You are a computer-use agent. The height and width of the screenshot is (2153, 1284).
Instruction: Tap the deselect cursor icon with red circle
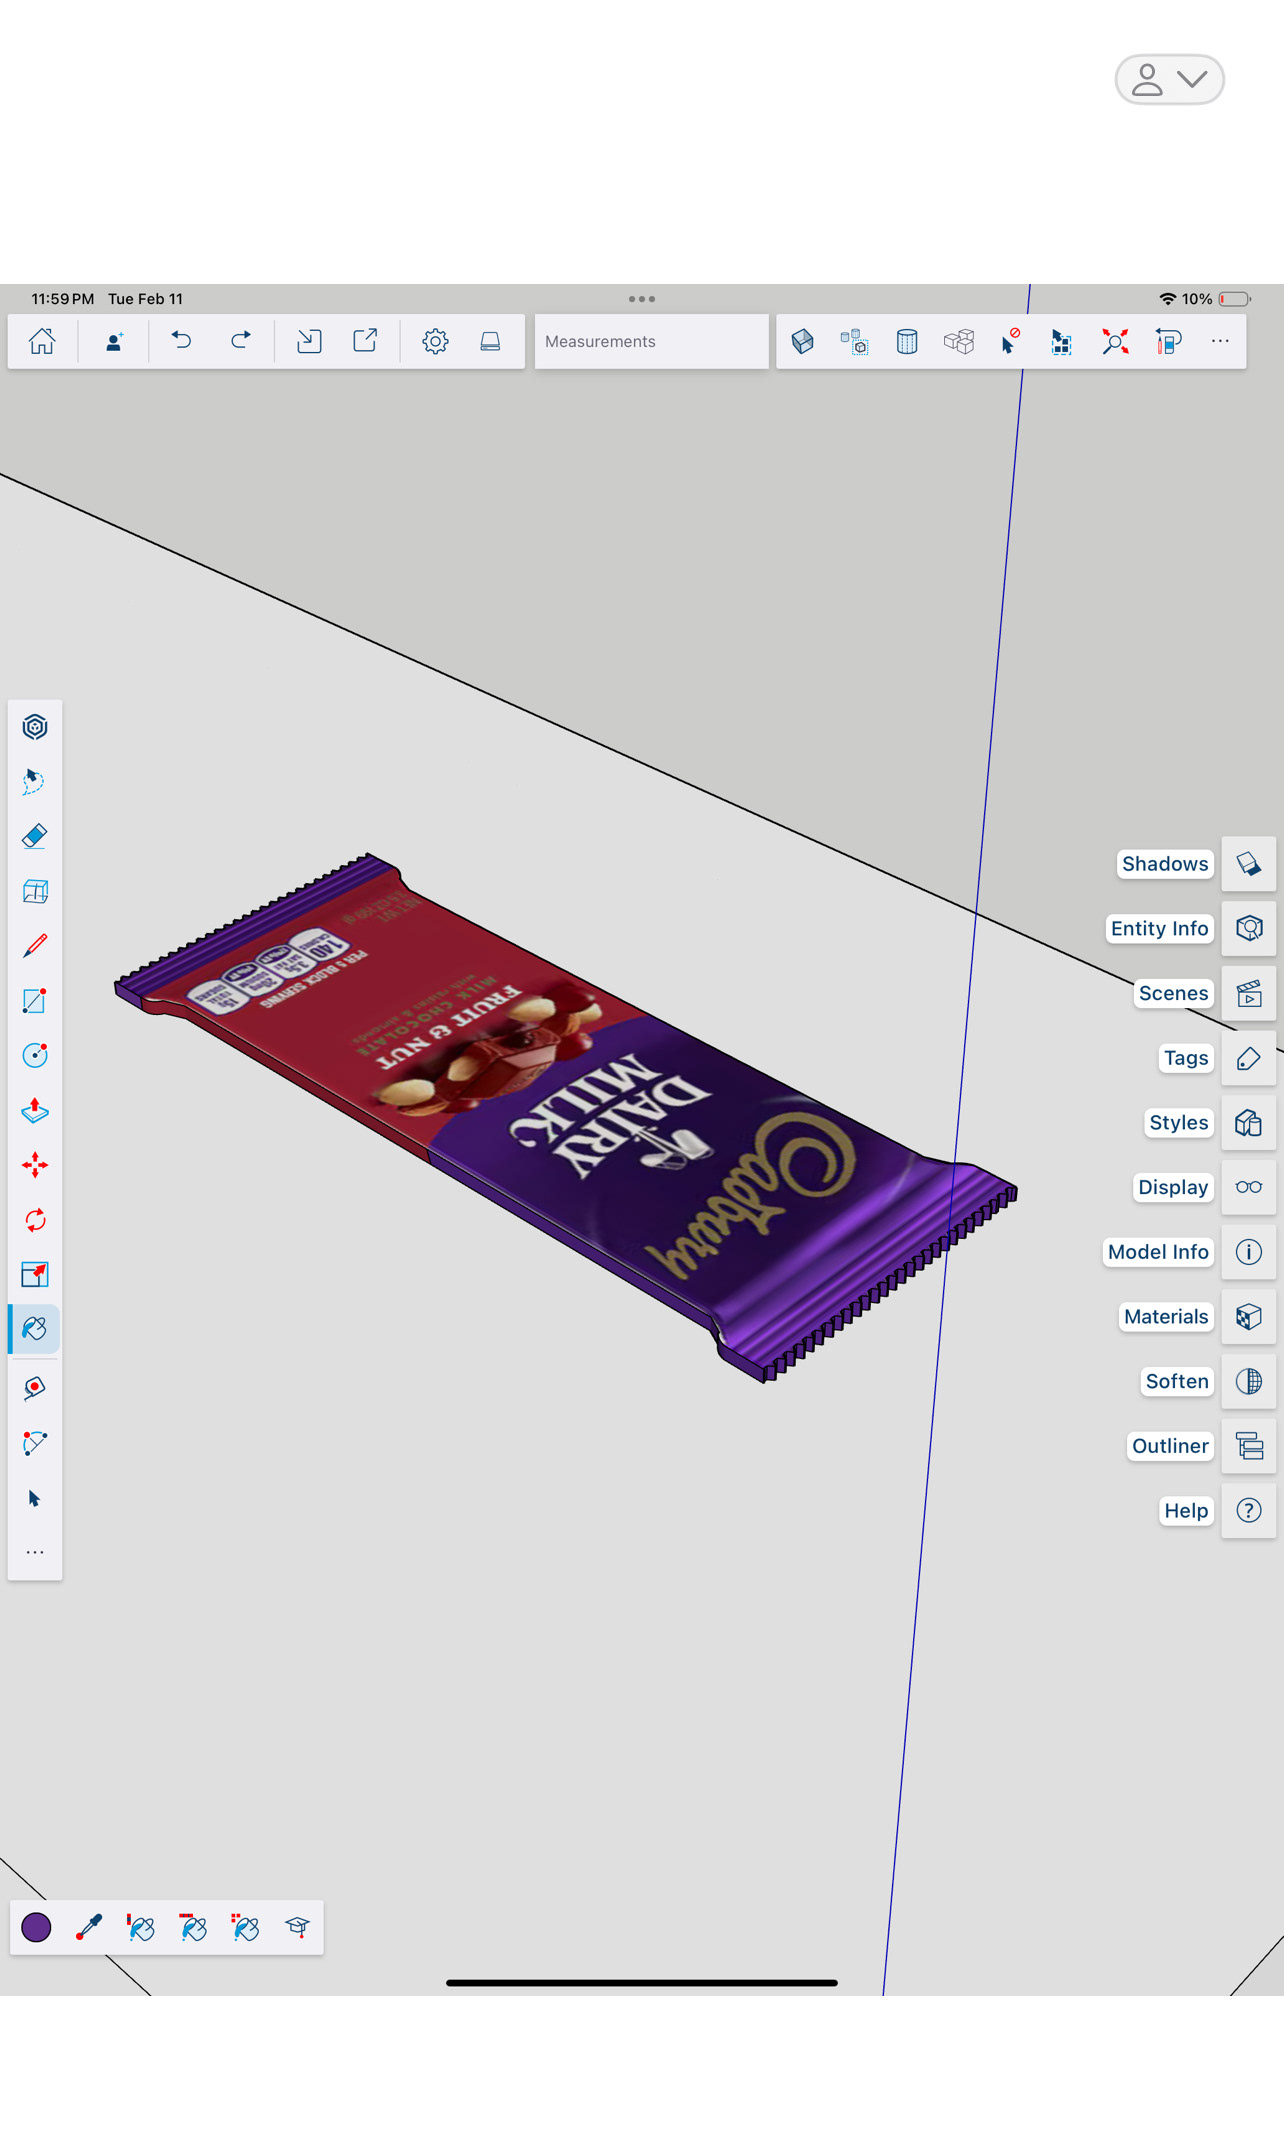1010,341
